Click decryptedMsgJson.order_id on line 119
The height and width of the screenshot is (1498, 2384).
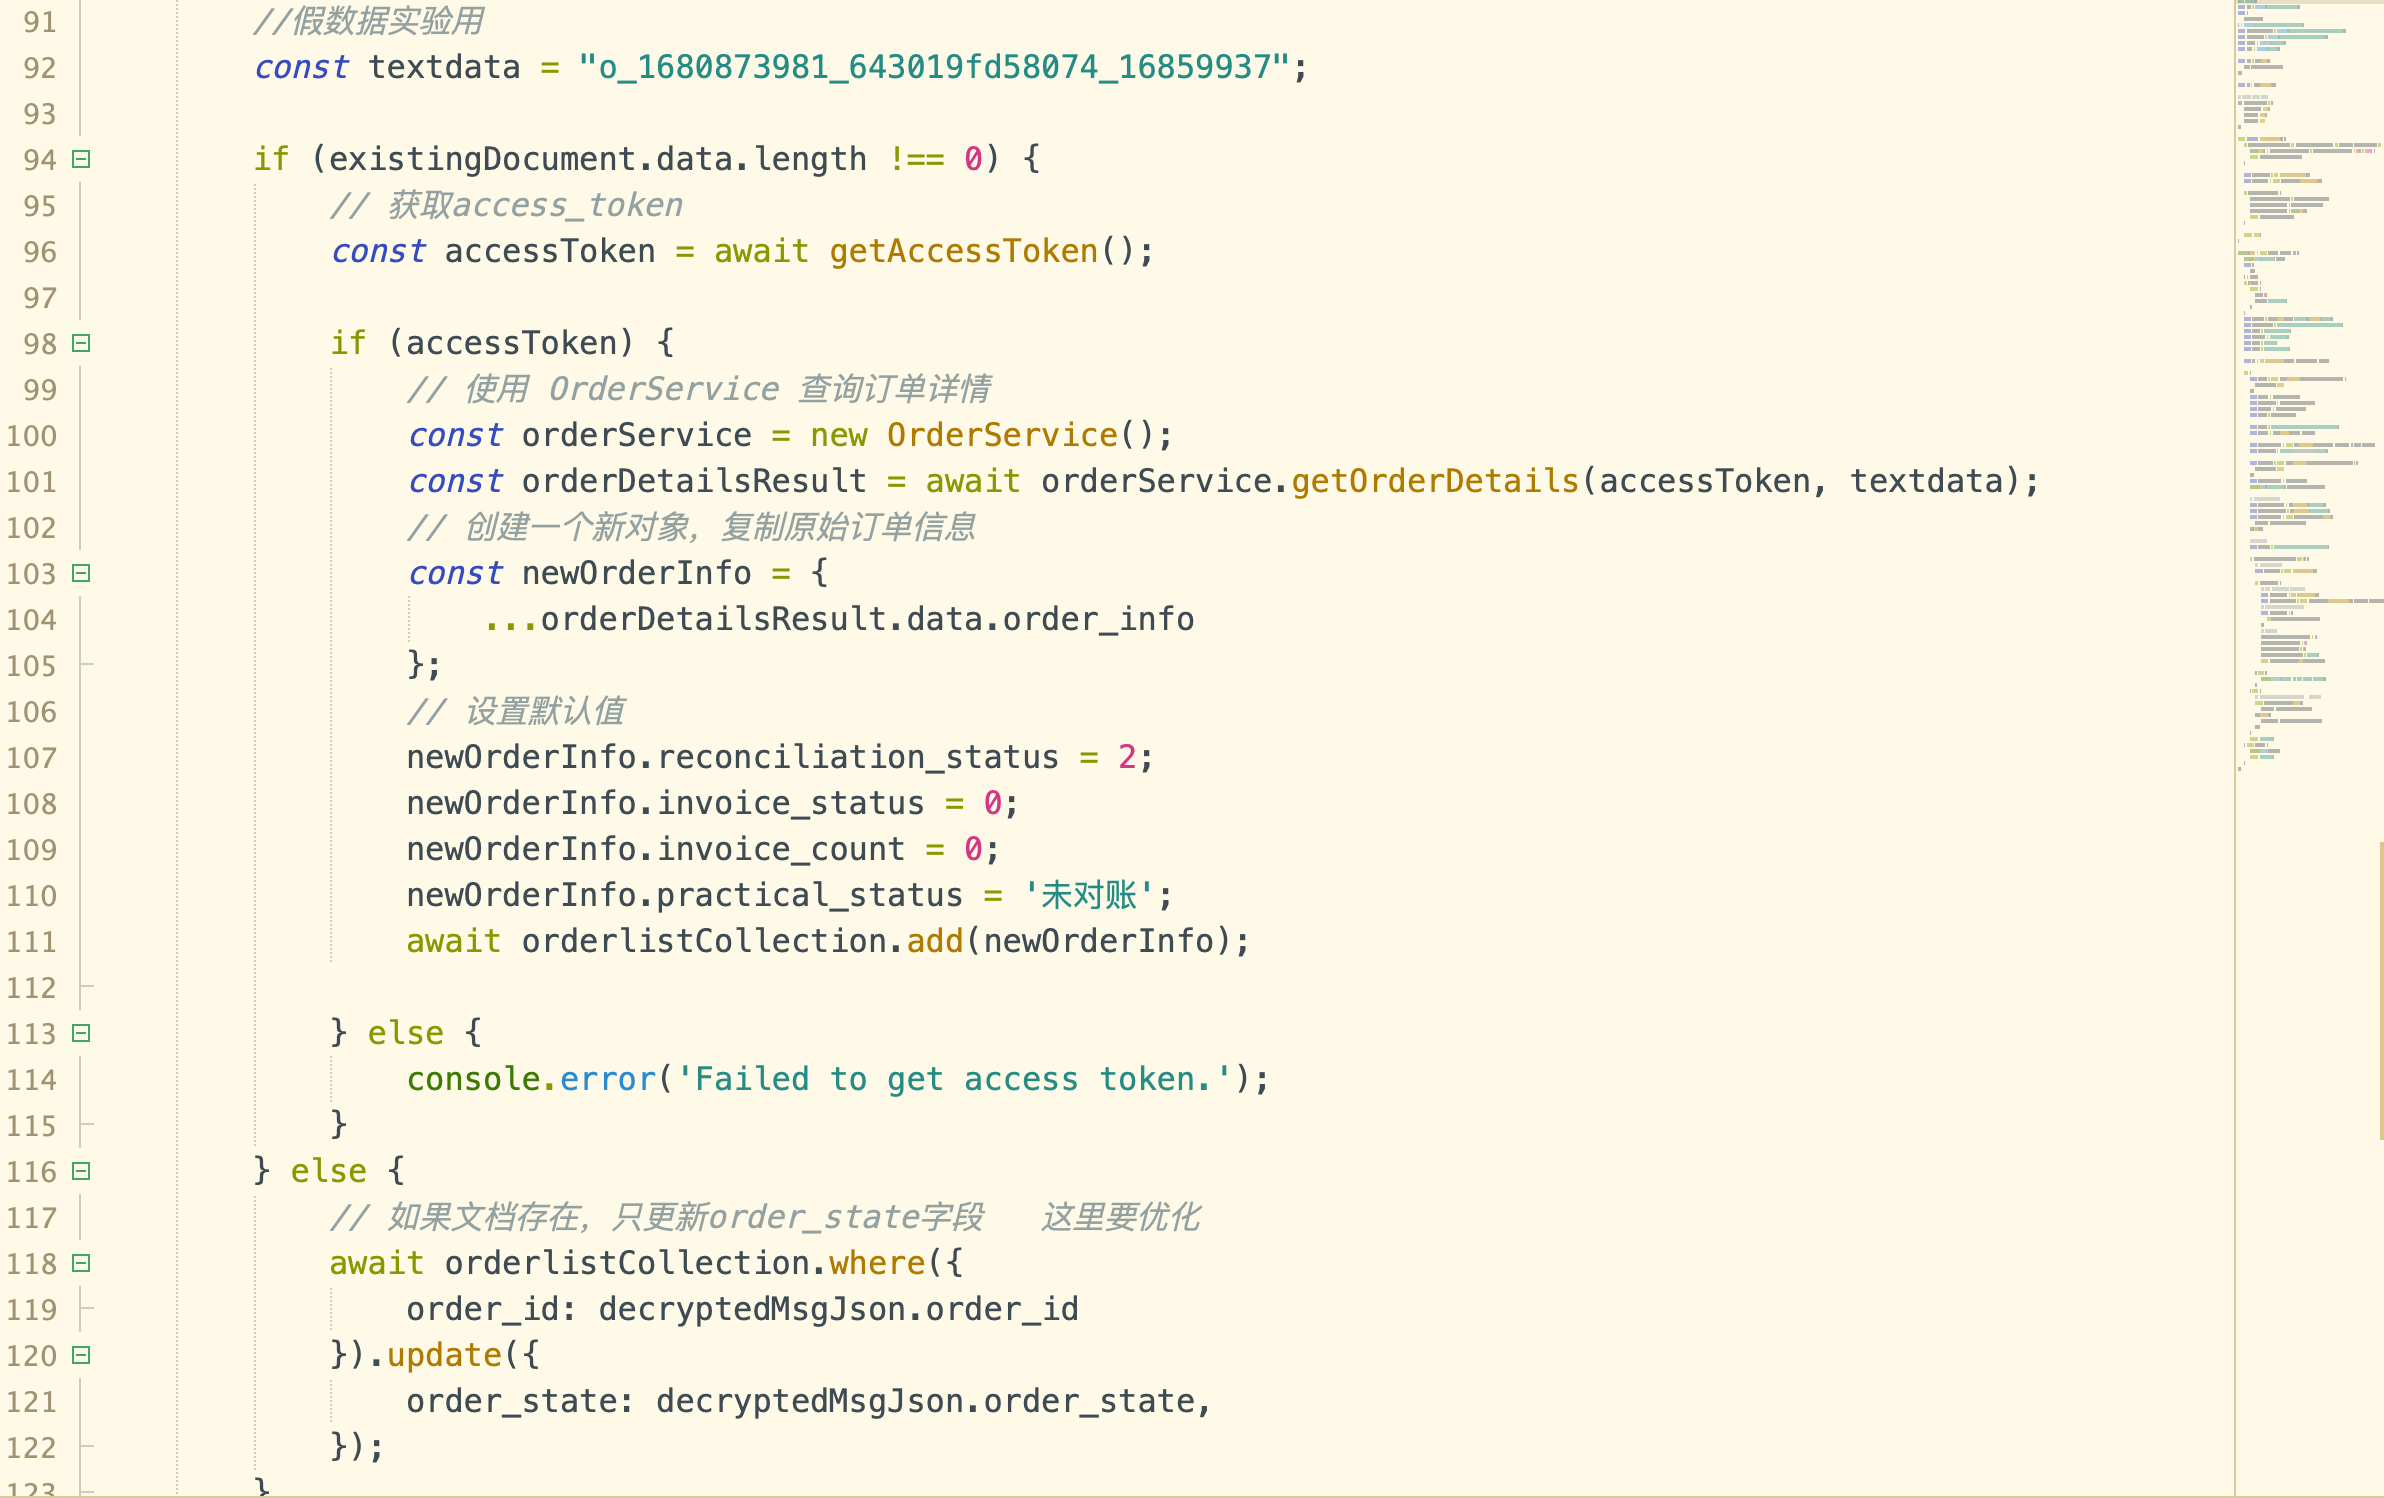coord(839,1309)
